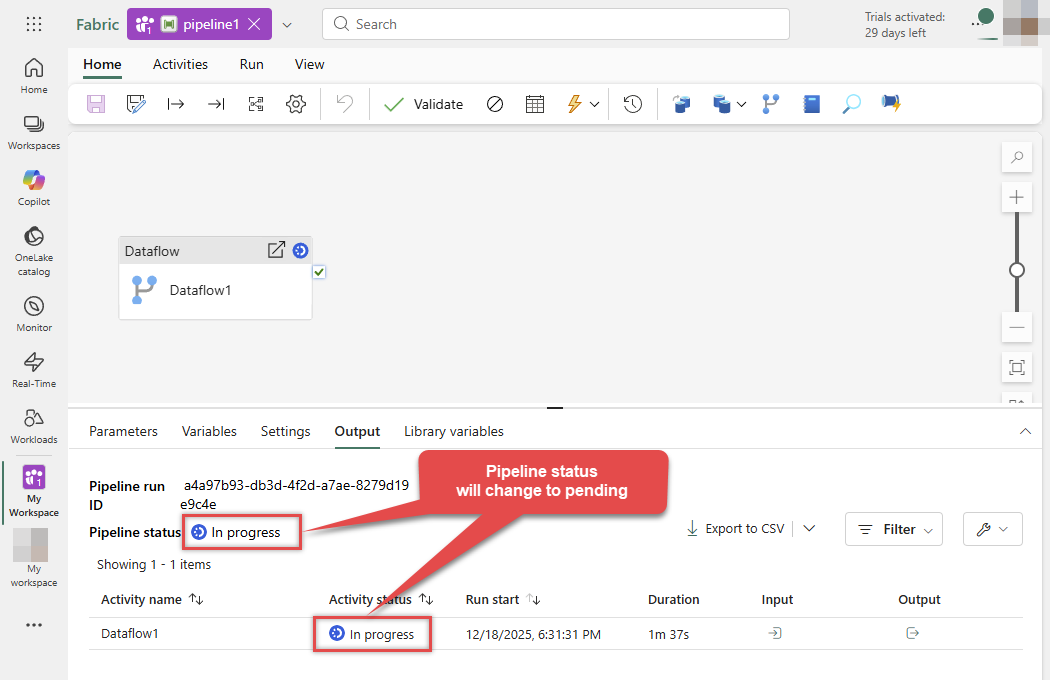
Task: Click the Save icon in the toolbar
Action: click(x=96, y=104)
